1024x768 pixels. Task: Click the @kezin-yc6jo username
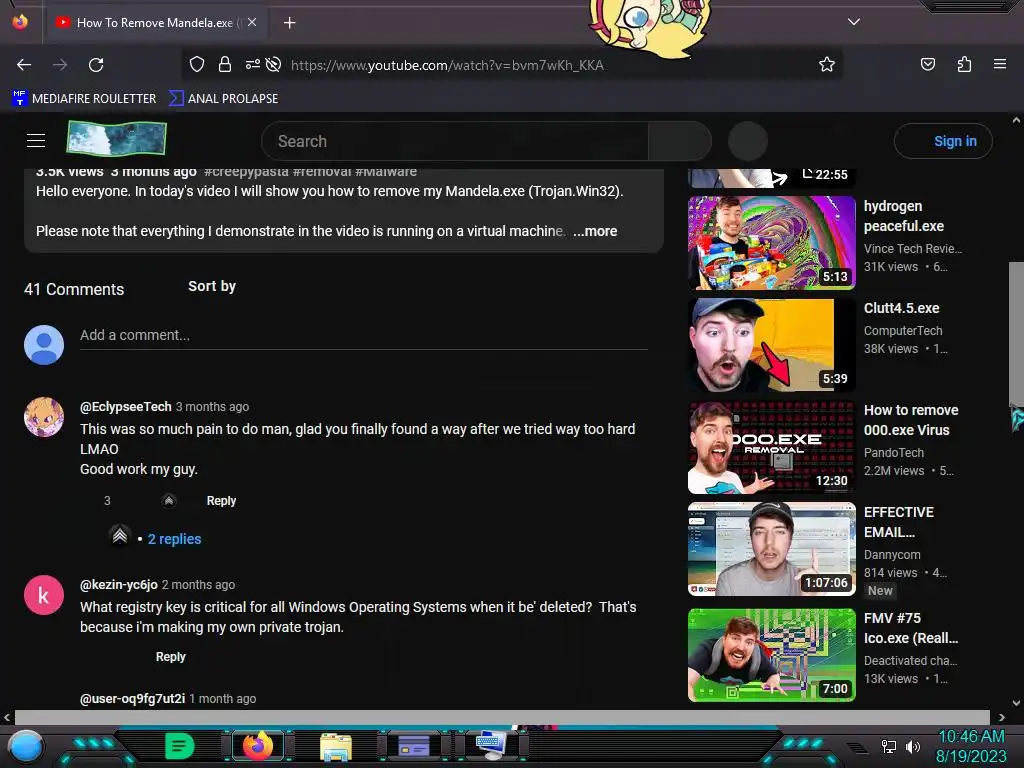119,585
